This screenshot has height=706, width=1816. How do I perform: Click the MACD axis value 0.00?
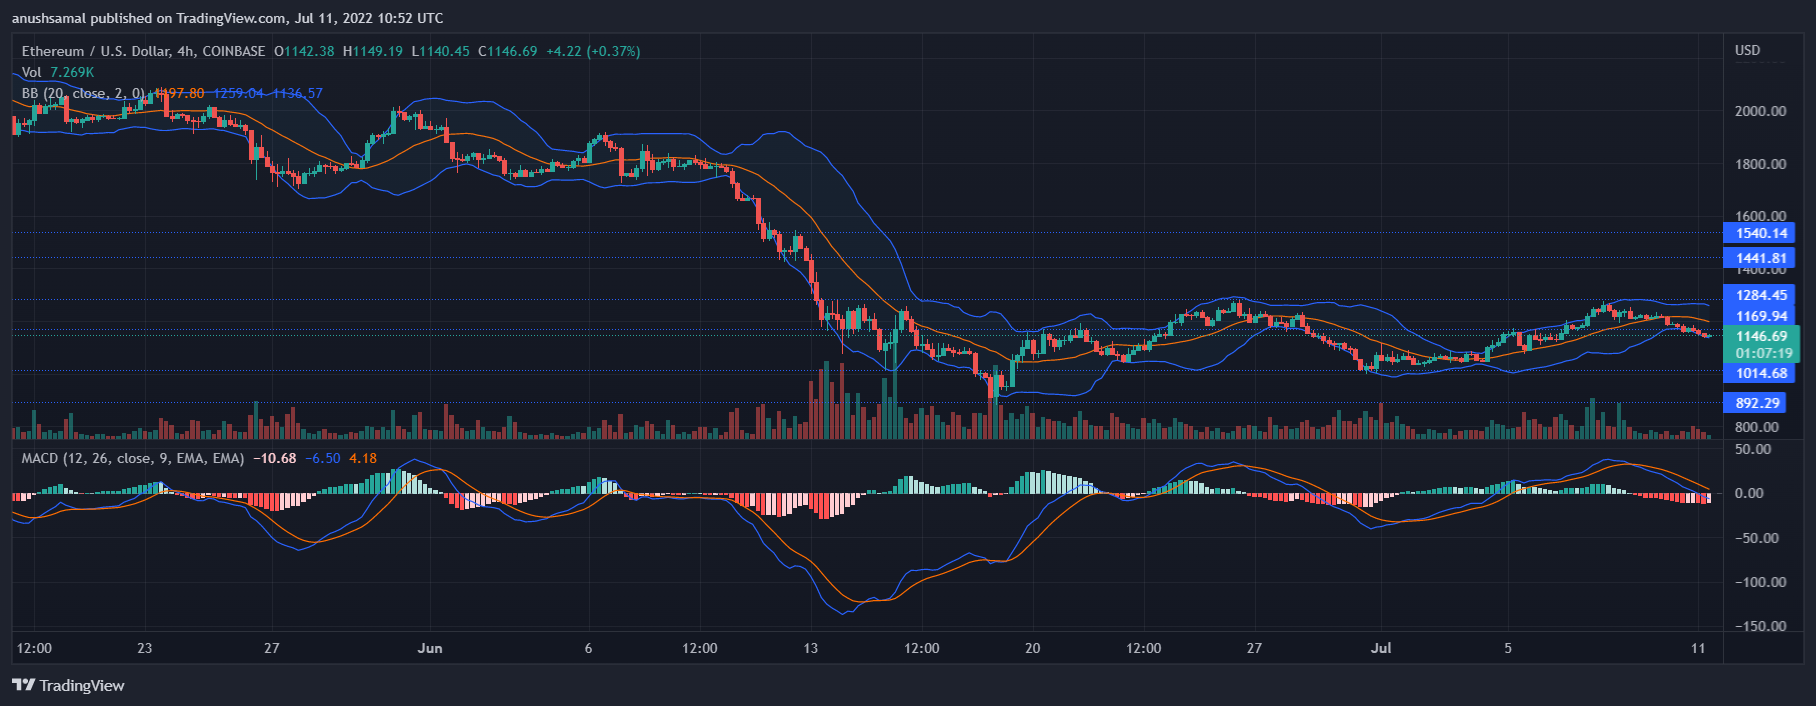[1749, 493]
